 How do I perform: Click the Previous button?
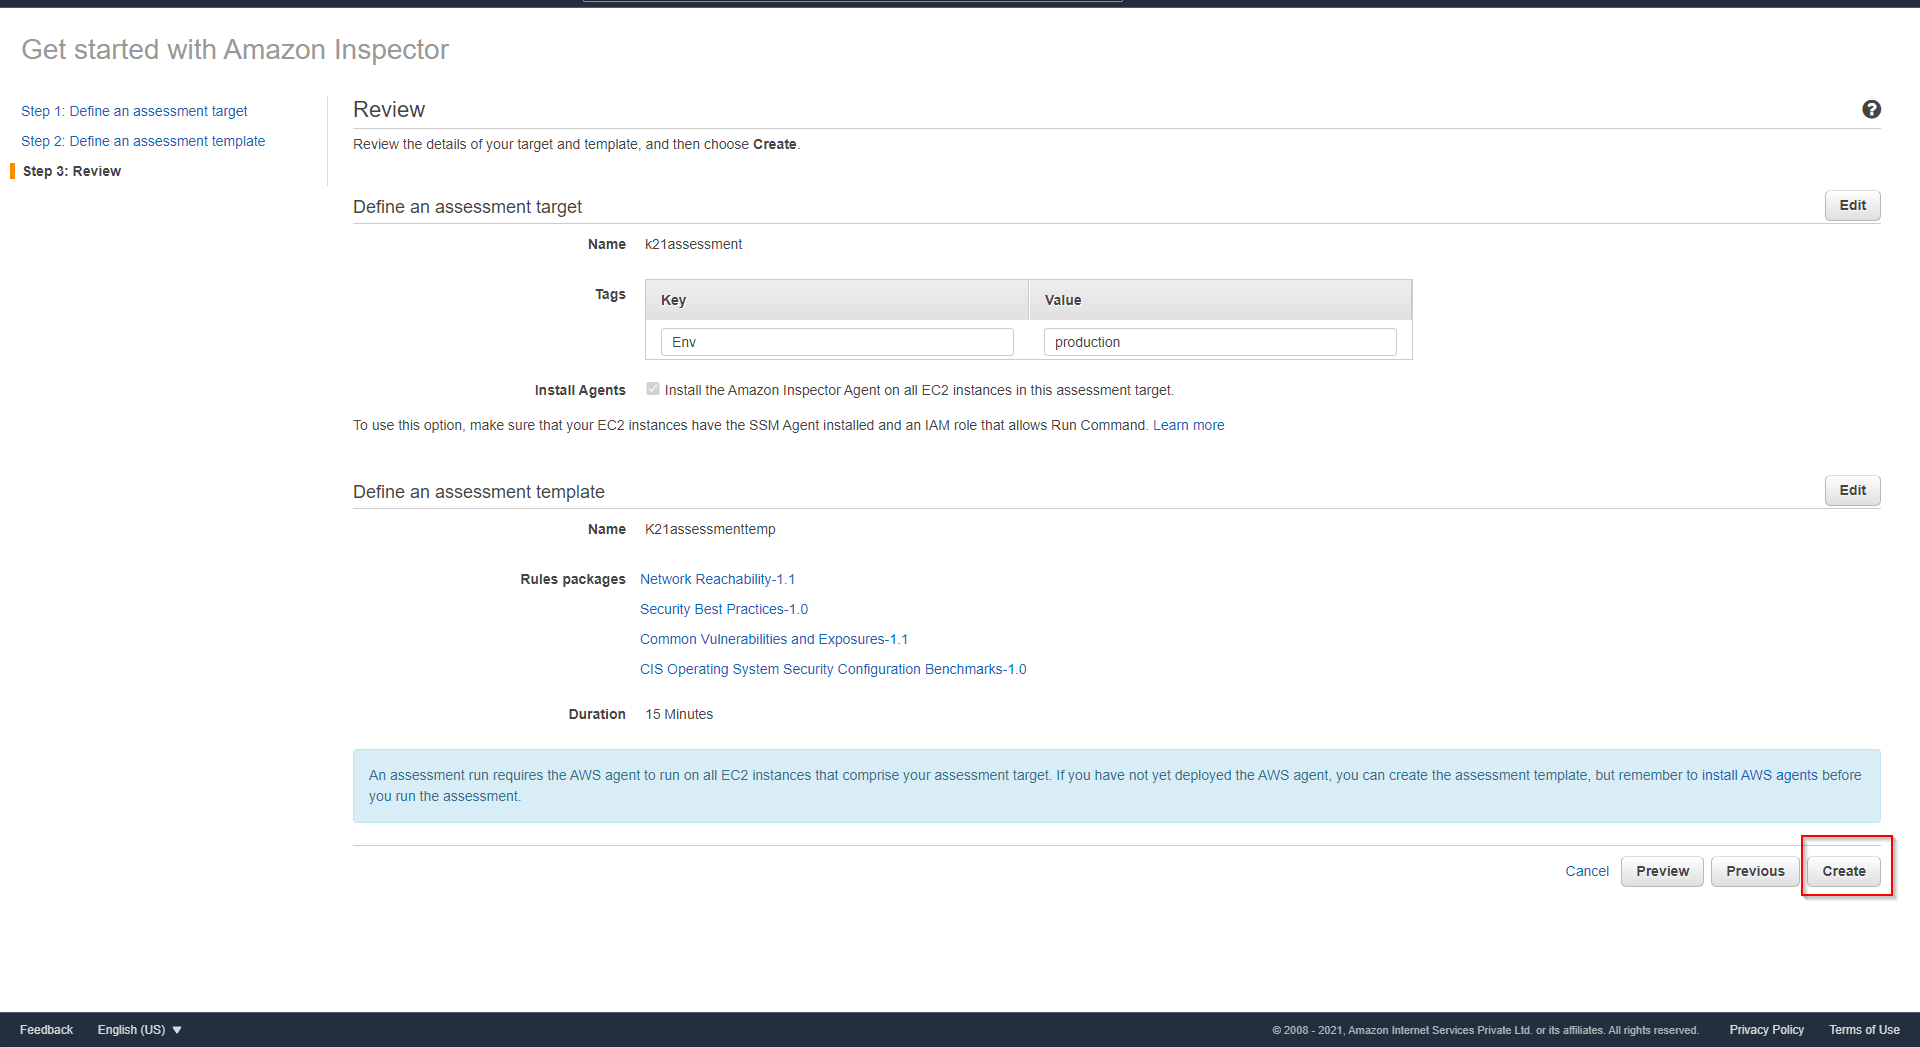coord(1754,871)
